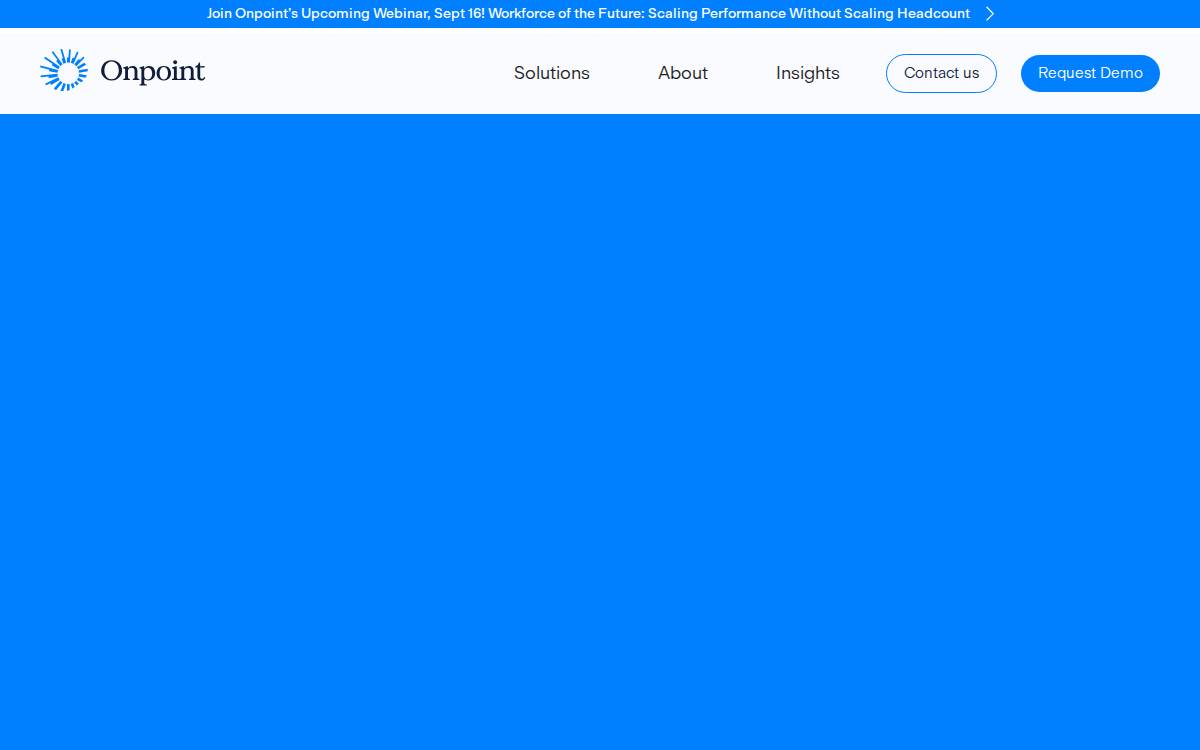Click the Request Demo button
Image resolution: width=1200 pixels, height=750 pixels.
pyautogui.click(x=1090, y=73)
